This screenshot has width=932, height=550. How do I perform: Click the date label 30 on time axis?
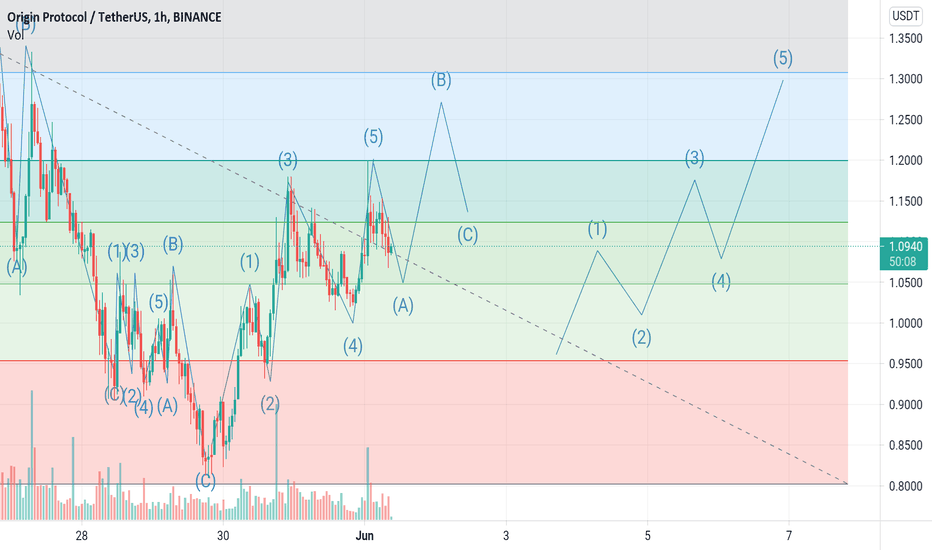(223, 536)
